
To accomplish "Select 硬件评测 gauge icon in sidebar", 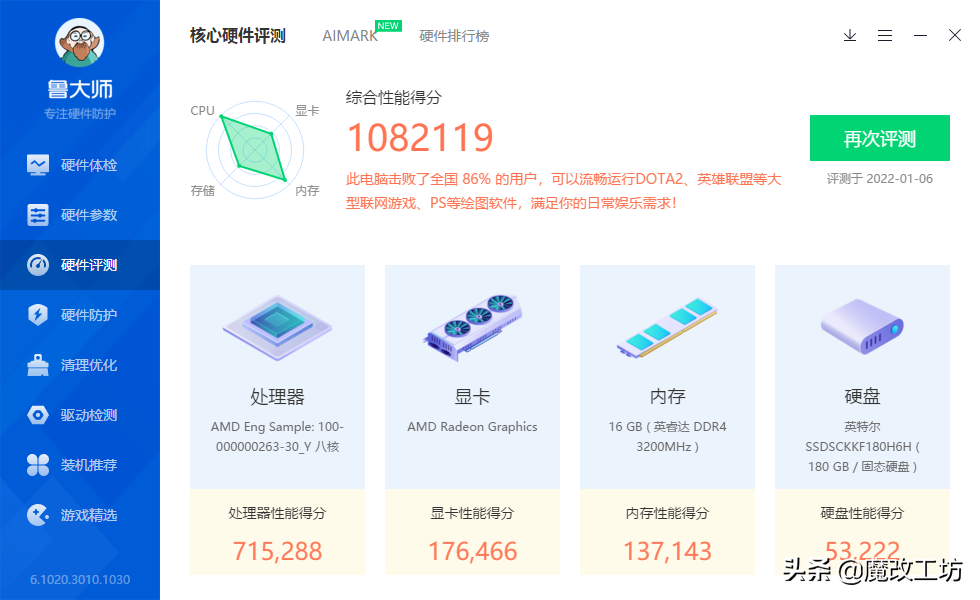I will [38, 265].
